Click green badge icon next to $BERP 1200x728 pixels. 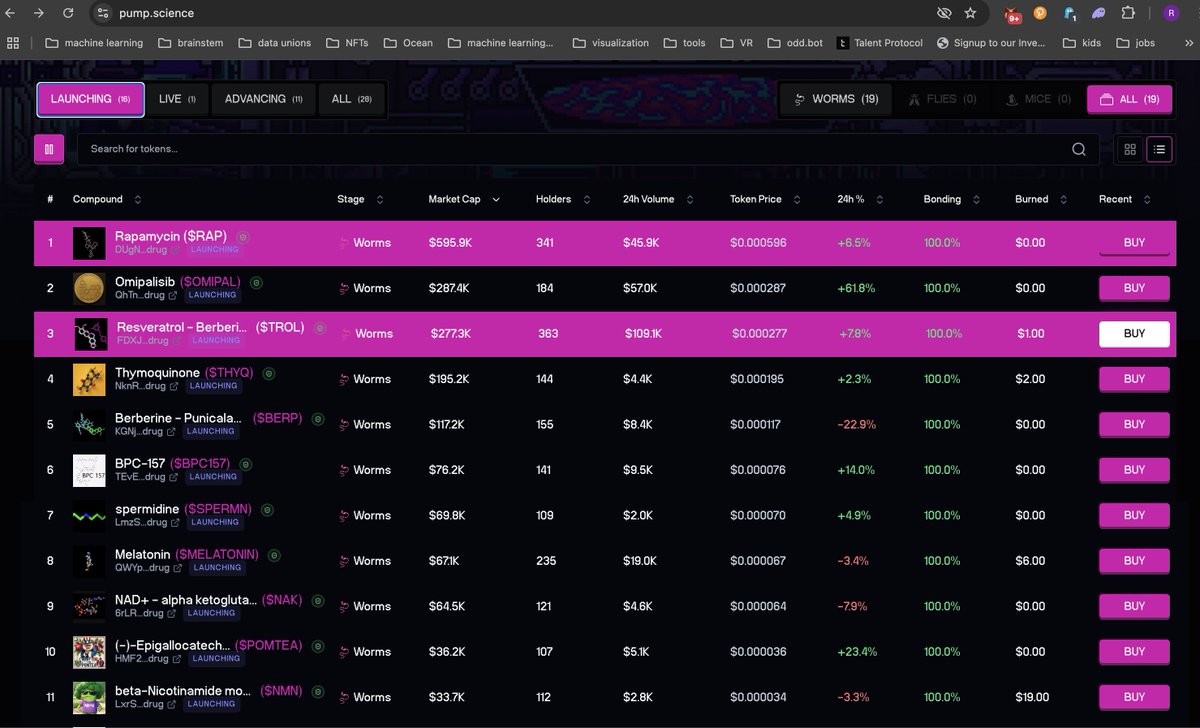317,419
